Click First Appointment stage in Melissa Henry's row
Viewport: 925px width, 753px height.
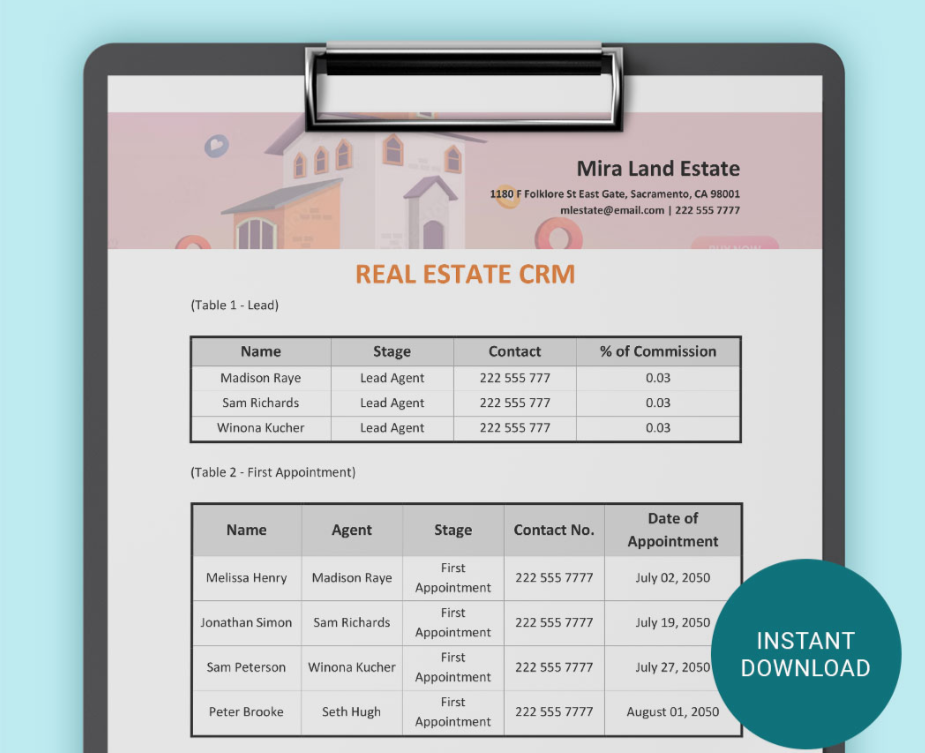(x=453, y=578)
